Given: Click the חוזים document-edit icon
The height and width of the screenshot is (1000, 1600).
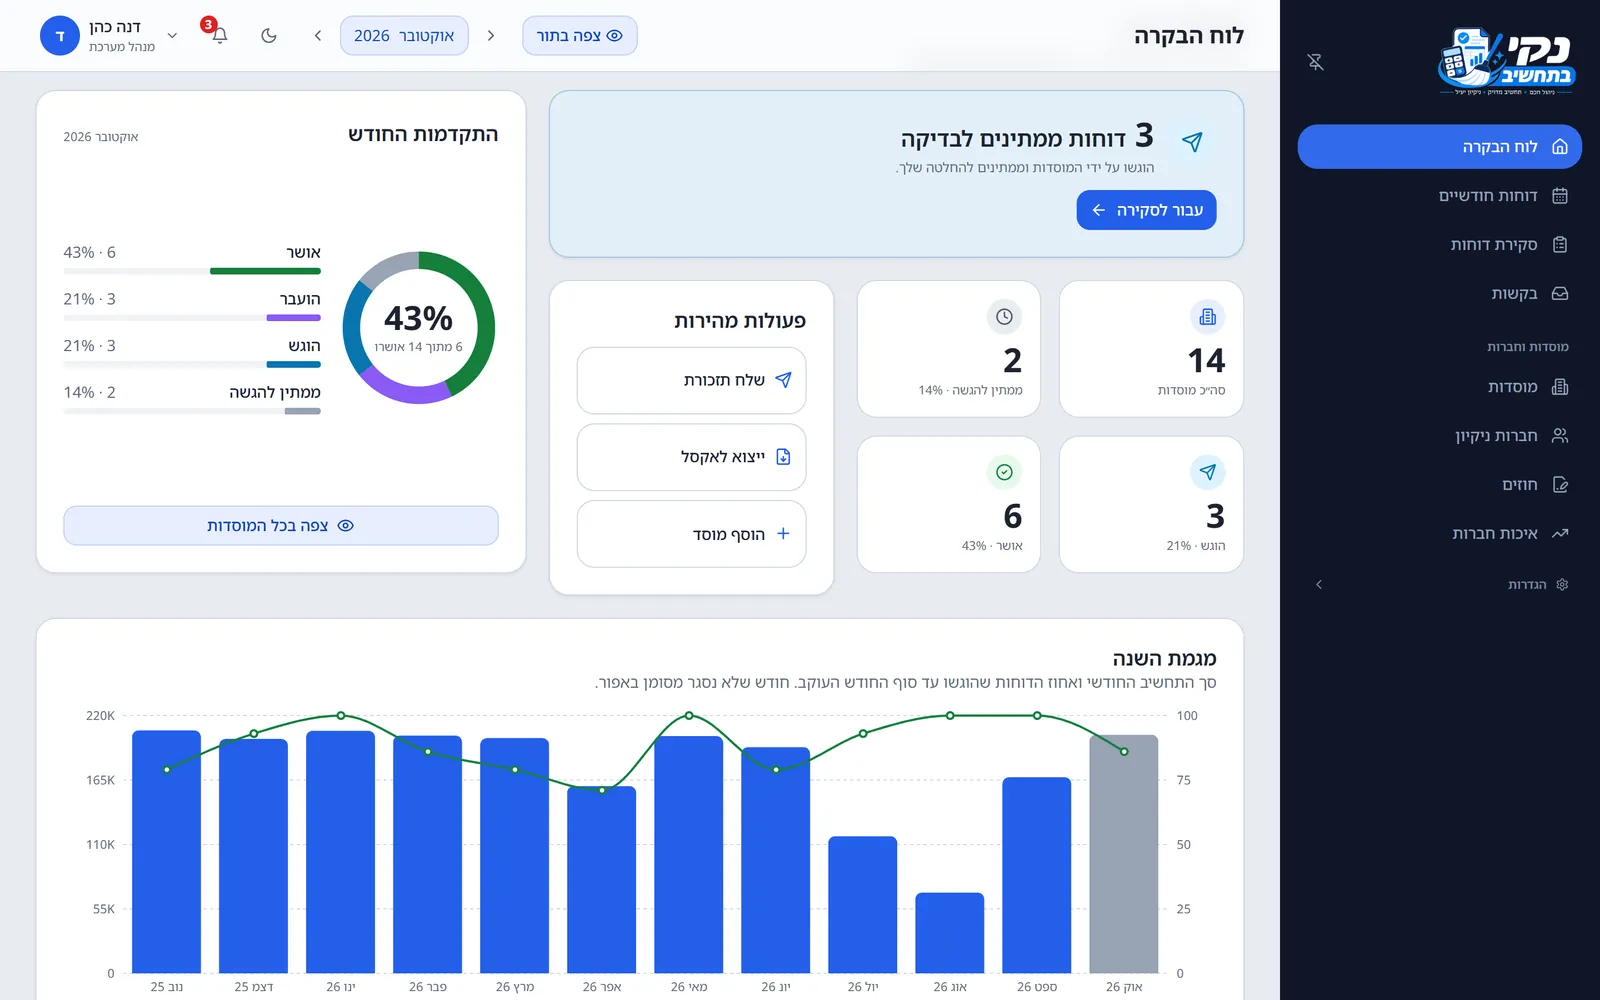Looking at the screenshot, I should pyautogui.click(x=1560, y=485).
